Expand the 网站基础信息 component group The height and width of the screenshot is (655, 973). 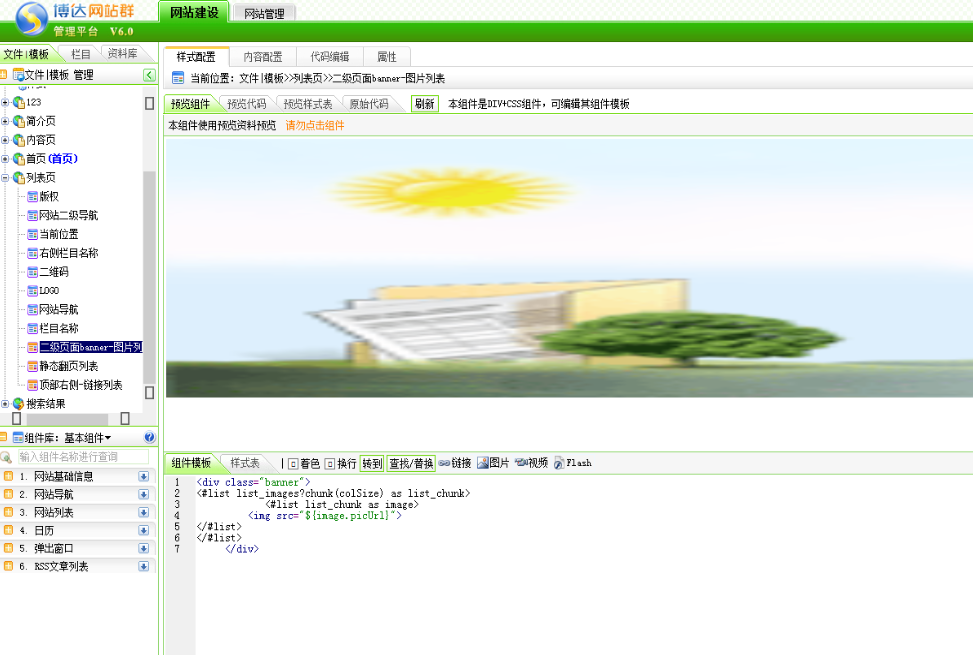click(143, 477)
